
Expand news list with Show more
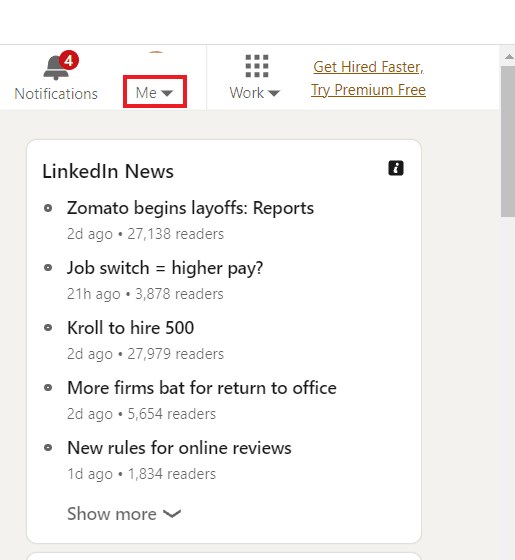124,514
